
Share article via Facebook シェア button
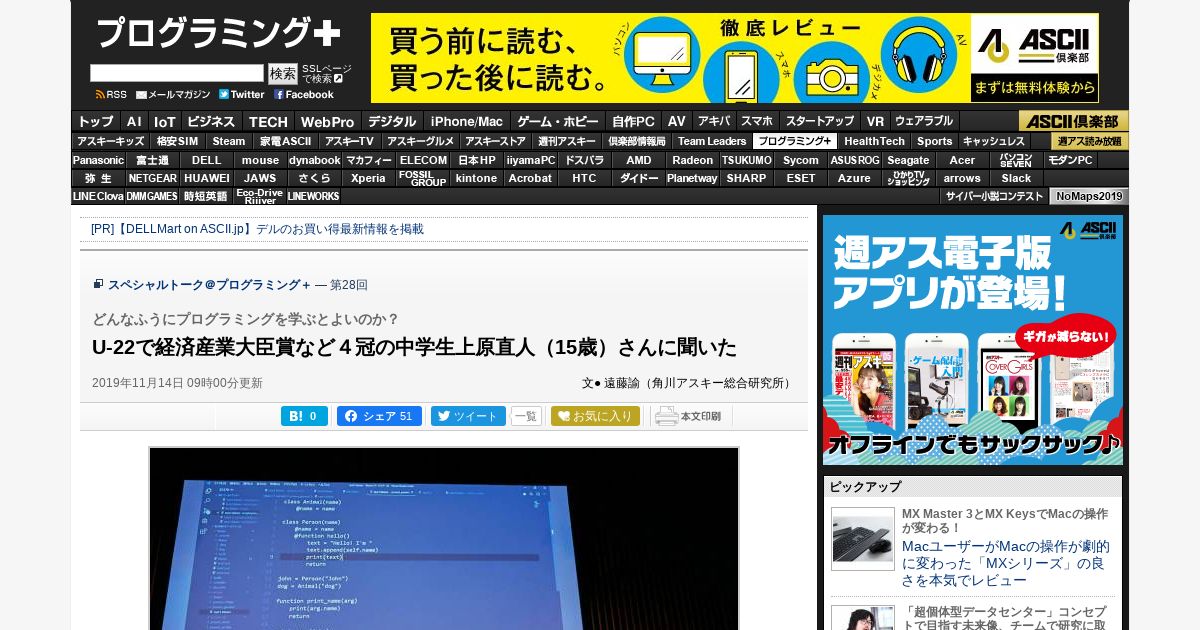click(x=379, y=416)
